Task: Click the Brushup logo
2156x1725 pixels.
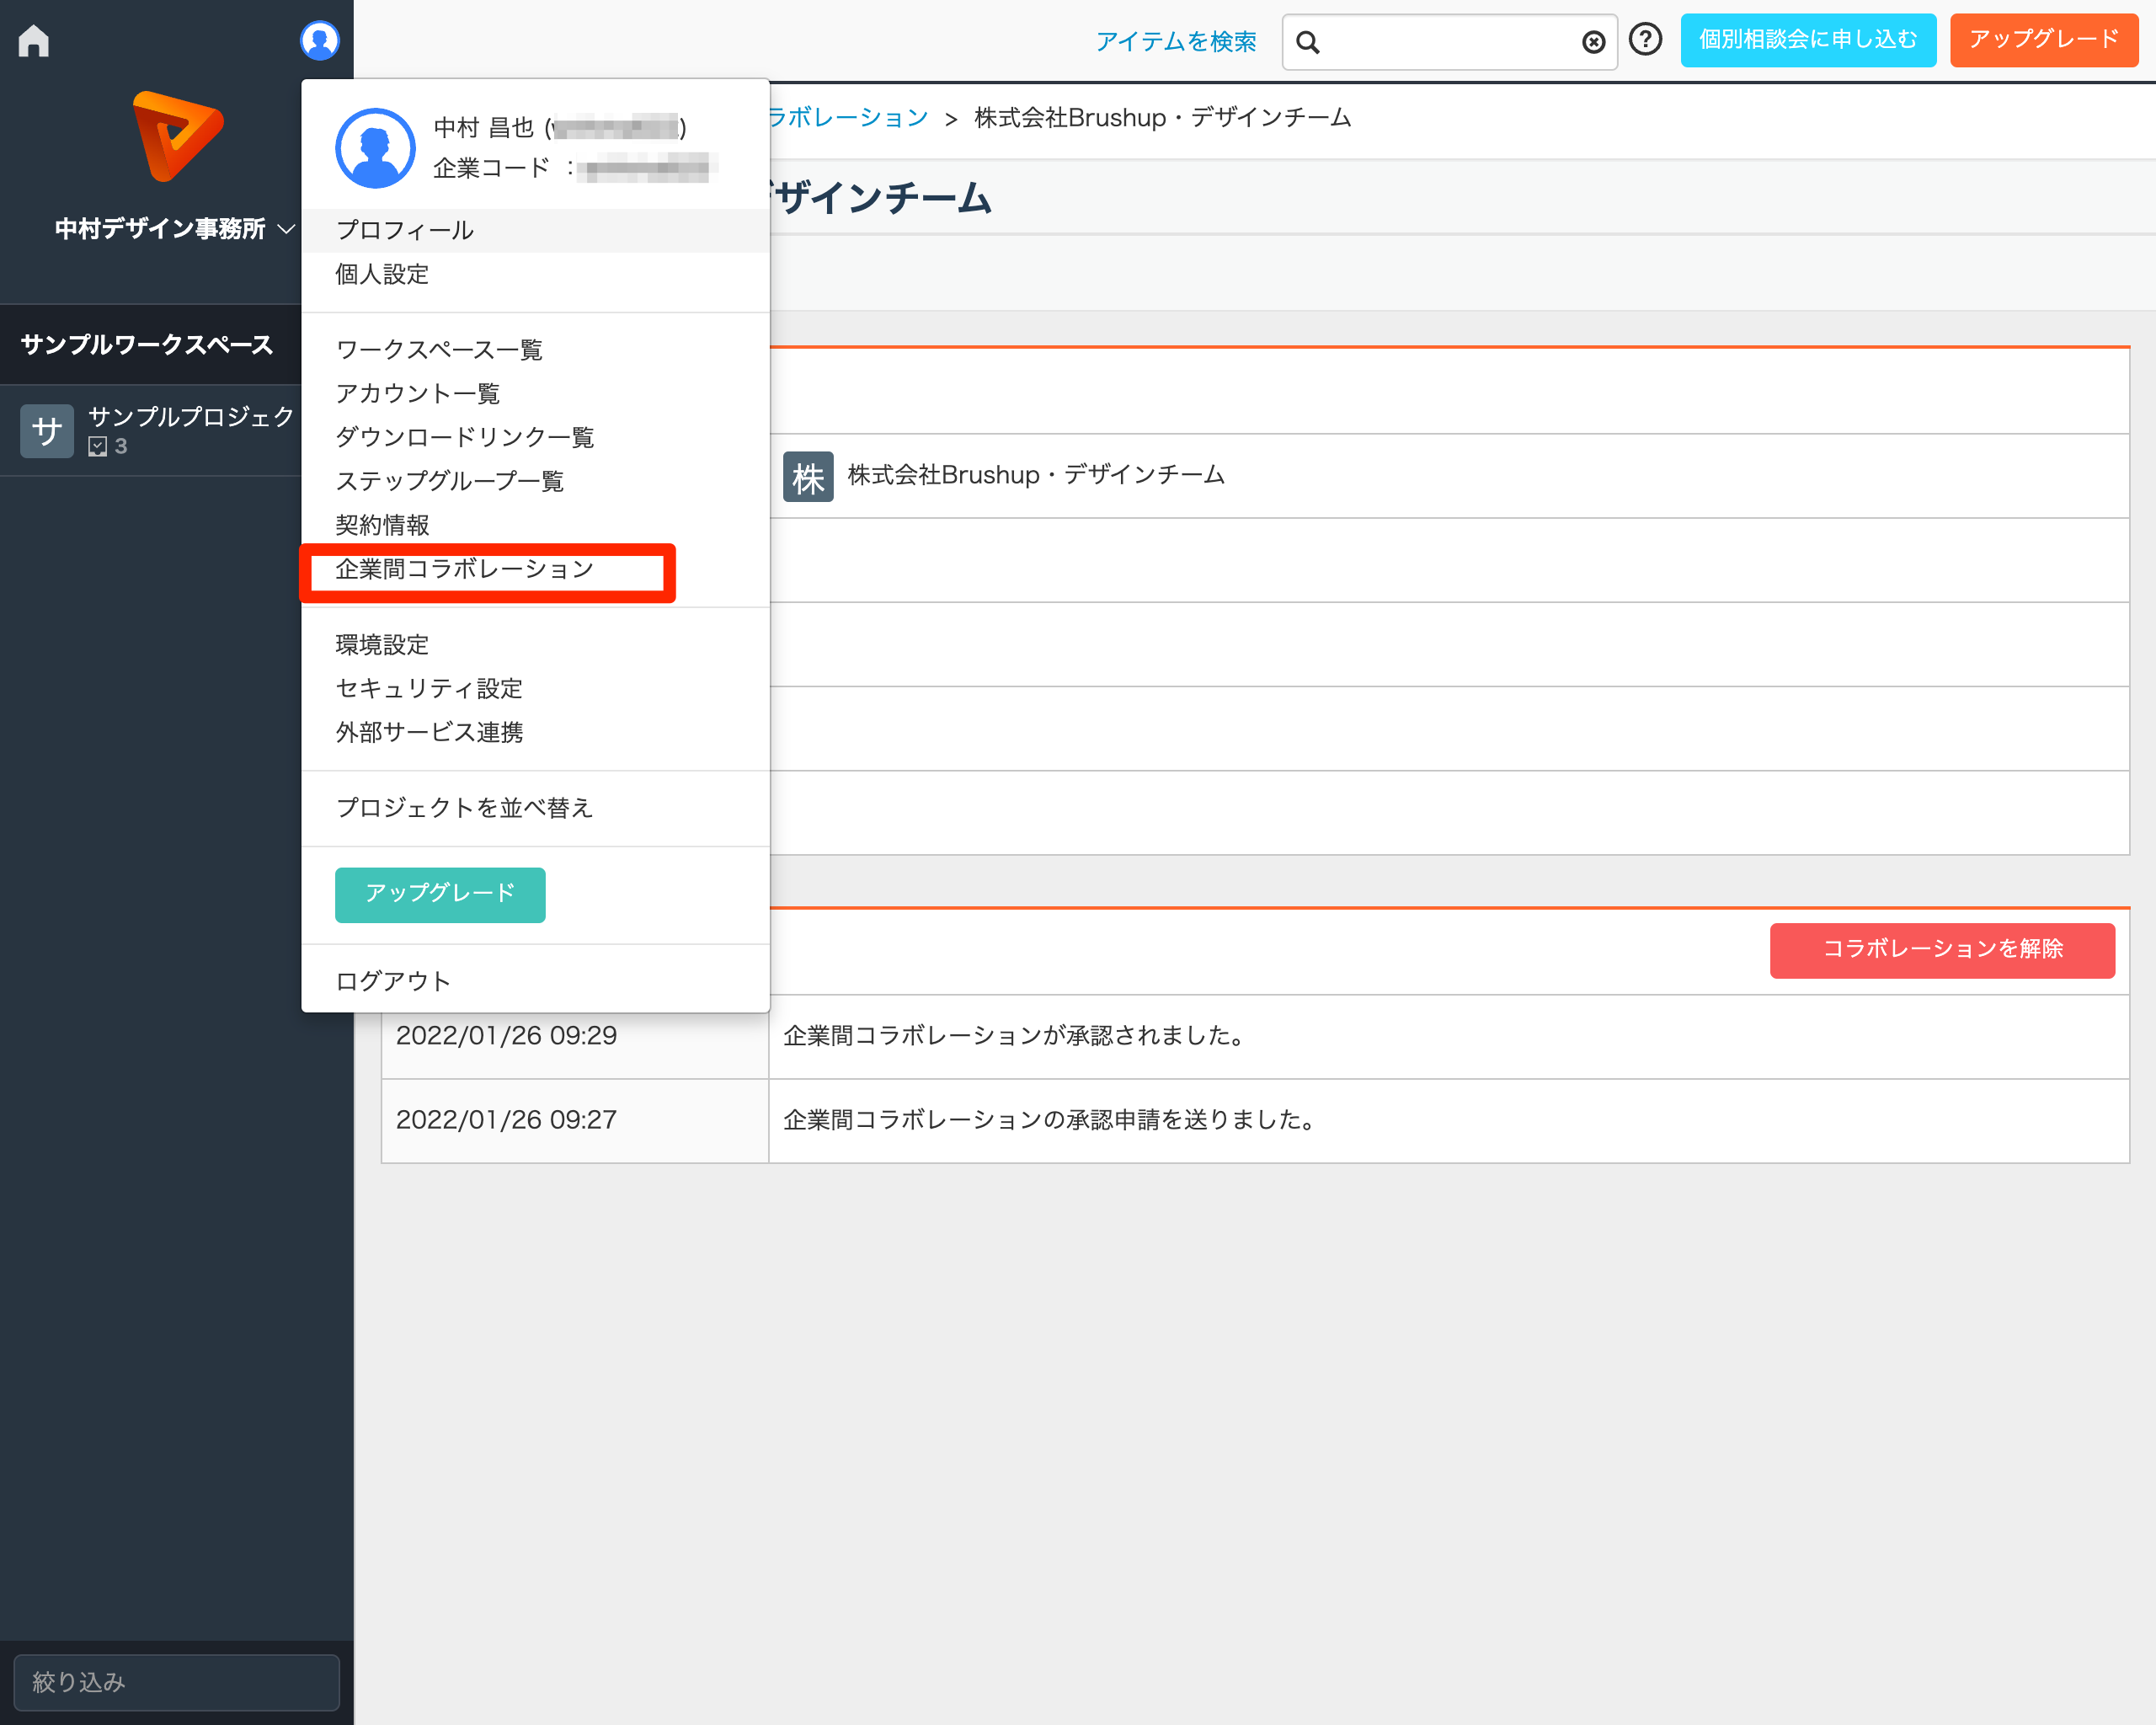Action: (177, 137)
